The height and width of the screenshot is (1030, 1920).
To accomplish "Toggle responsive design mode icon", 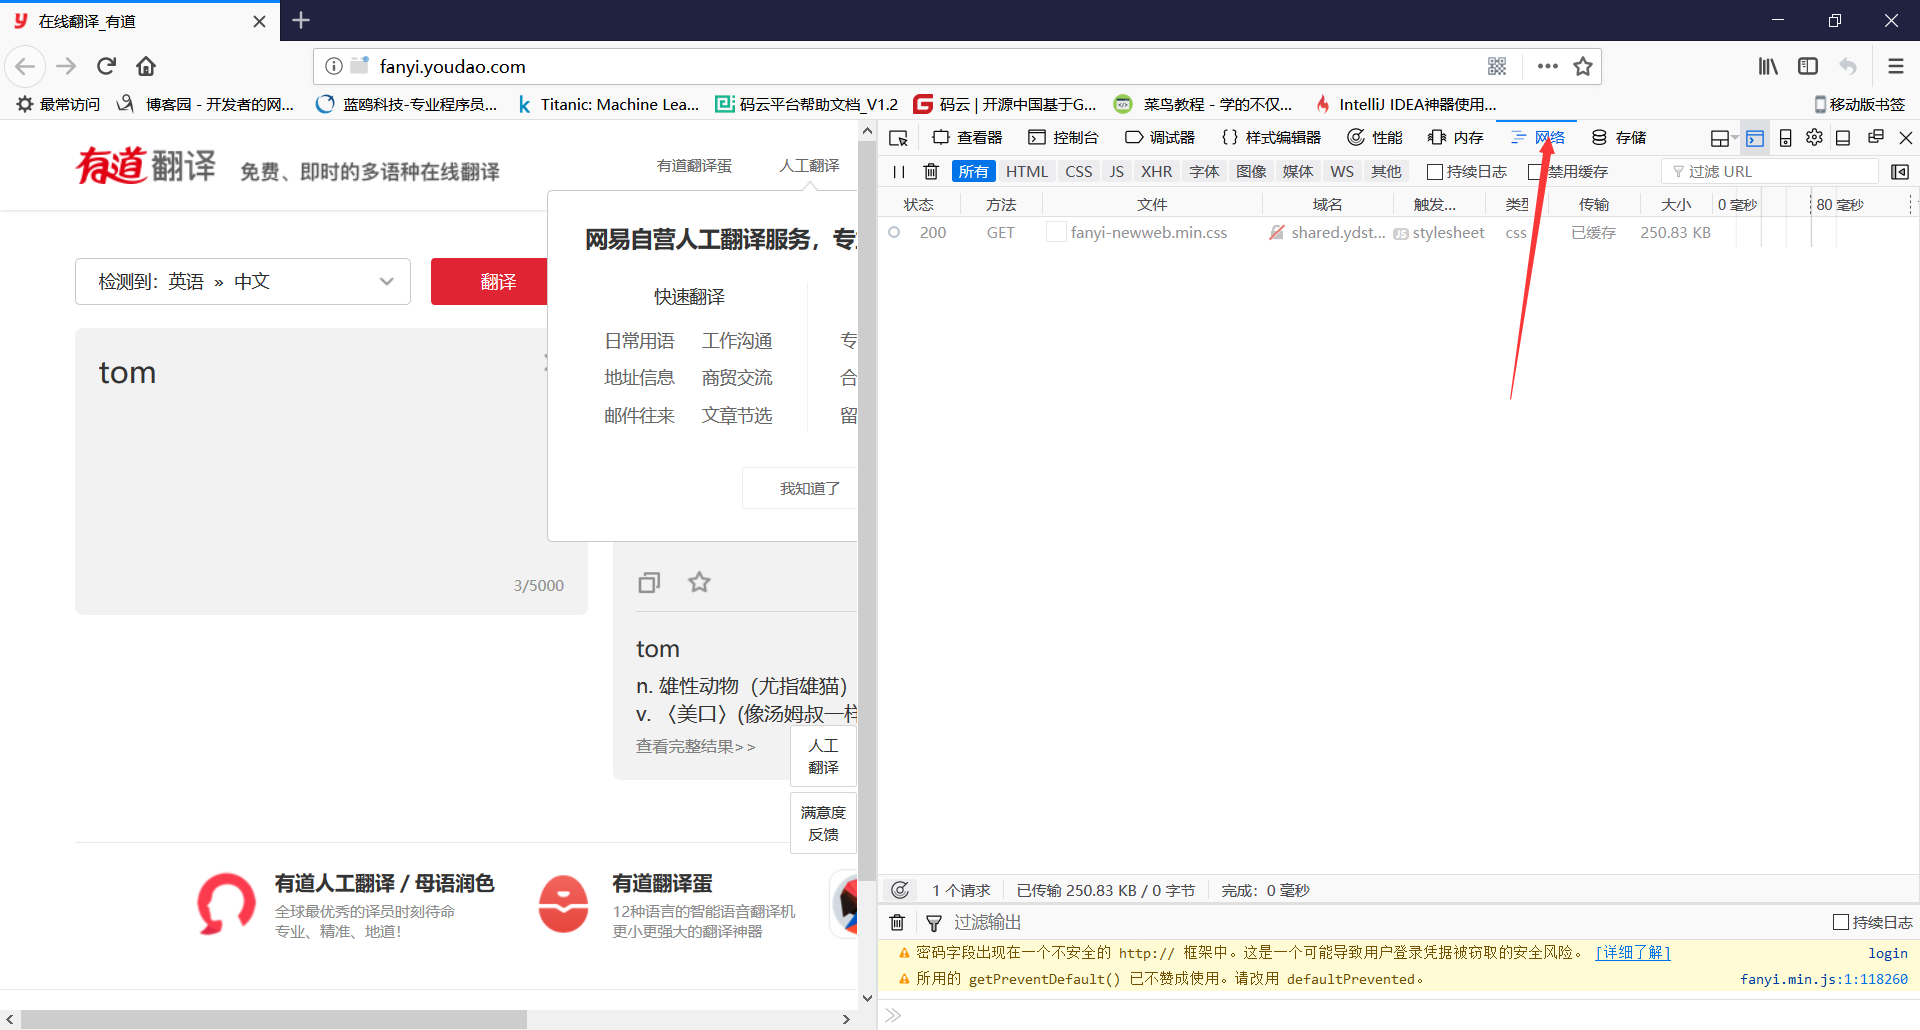I will (1785, 138).
